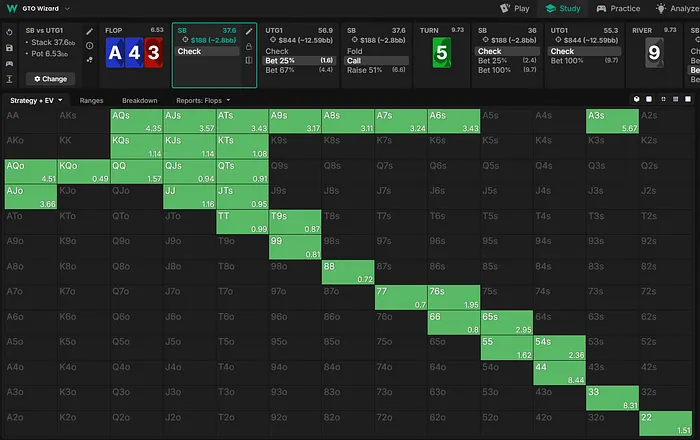The image size is (700, 440).
Task: Edit the SB vs UTG1 spot with pencil
Action: [x=90, y=31]
